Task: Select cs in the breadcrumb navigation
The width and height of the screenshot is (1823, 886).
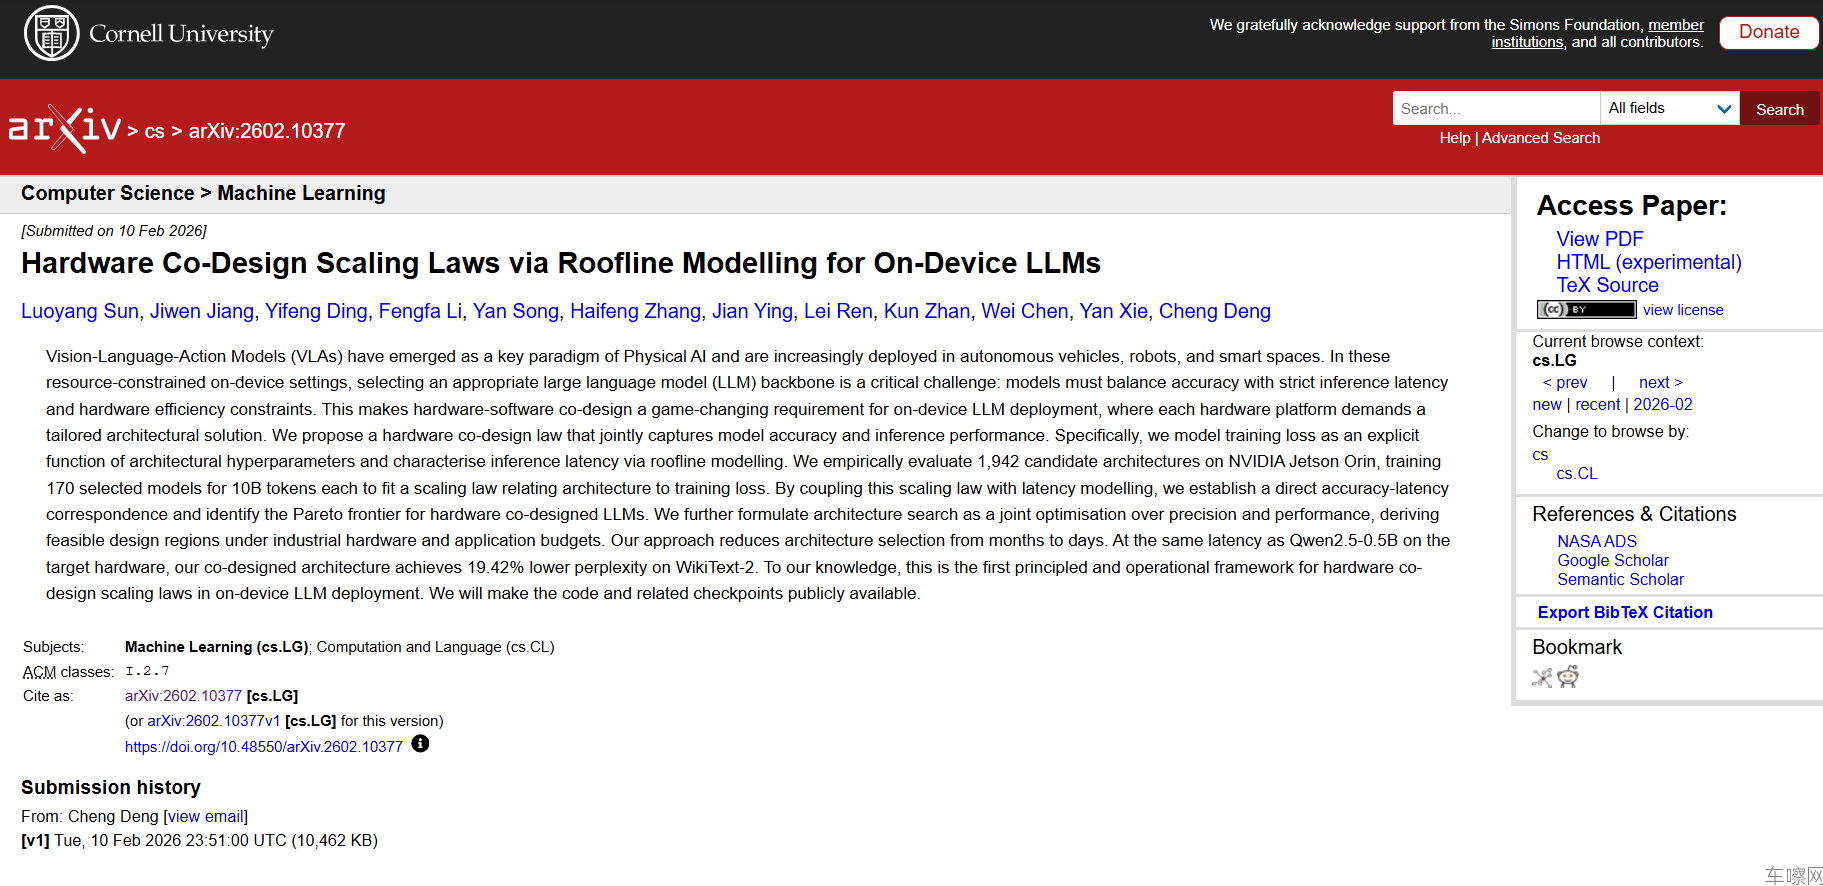Action: point(154,131)
